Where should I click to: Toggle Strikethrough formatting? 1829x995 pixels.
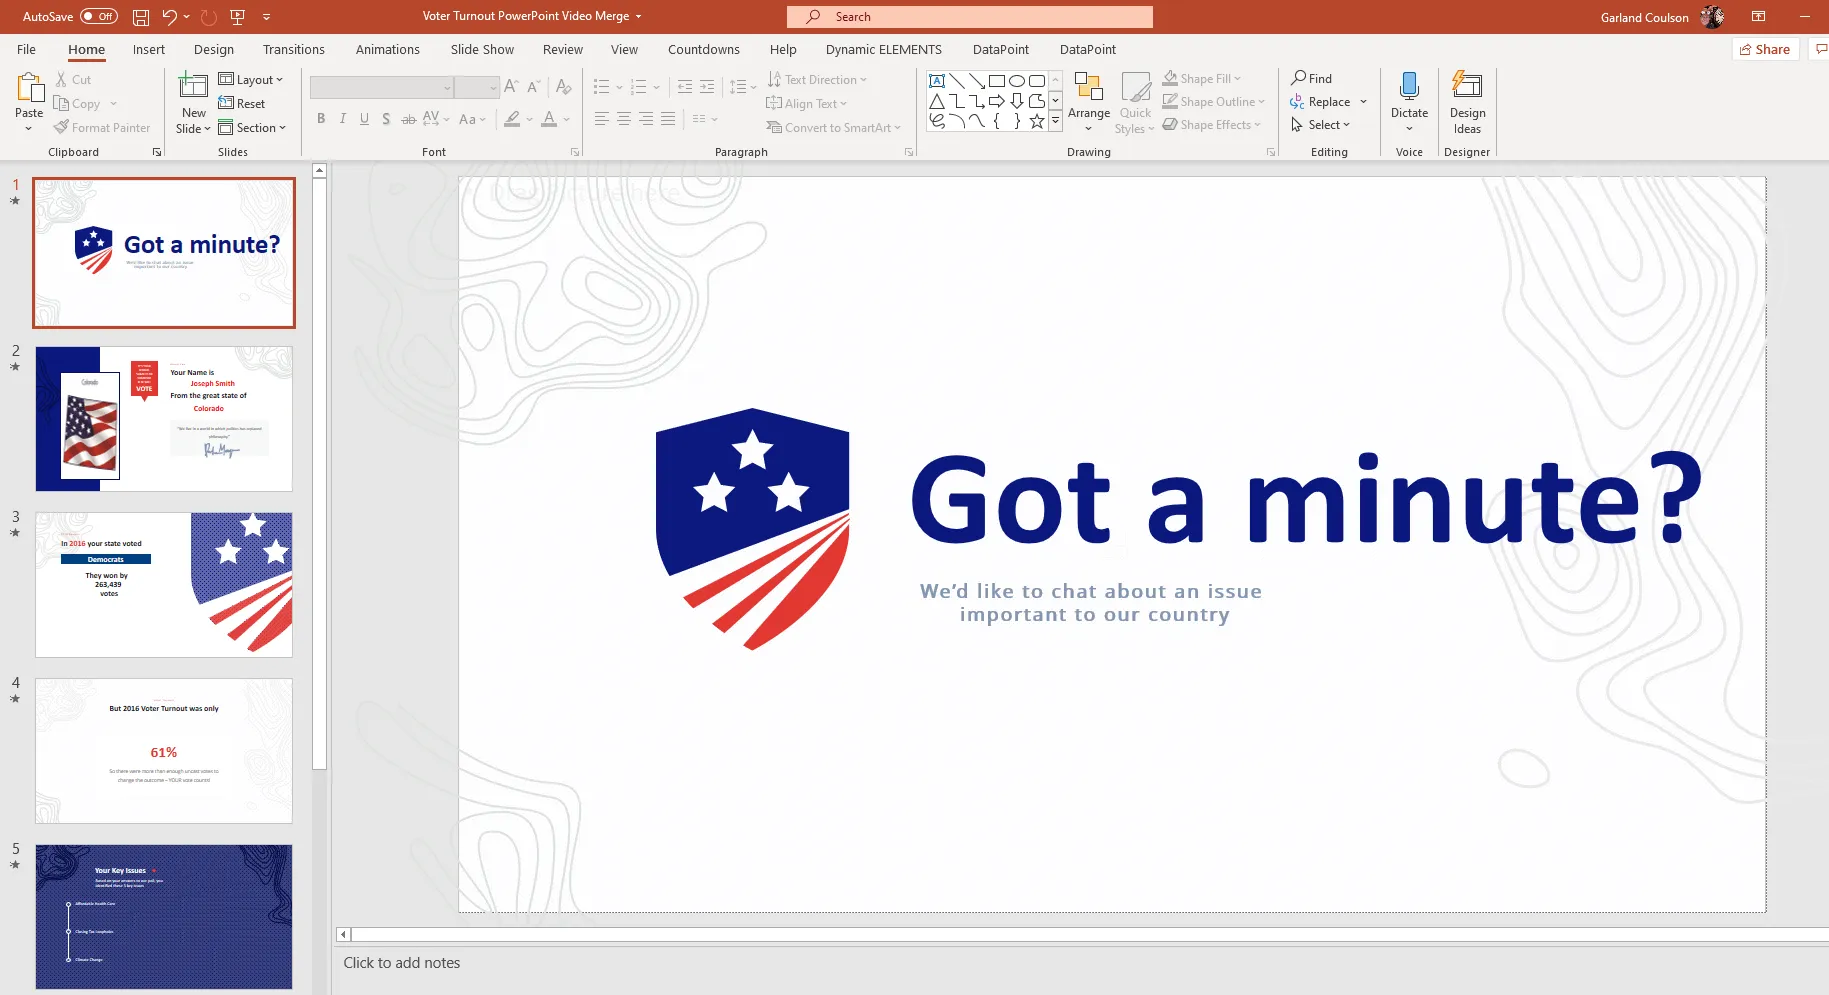[x=408, y=119]
